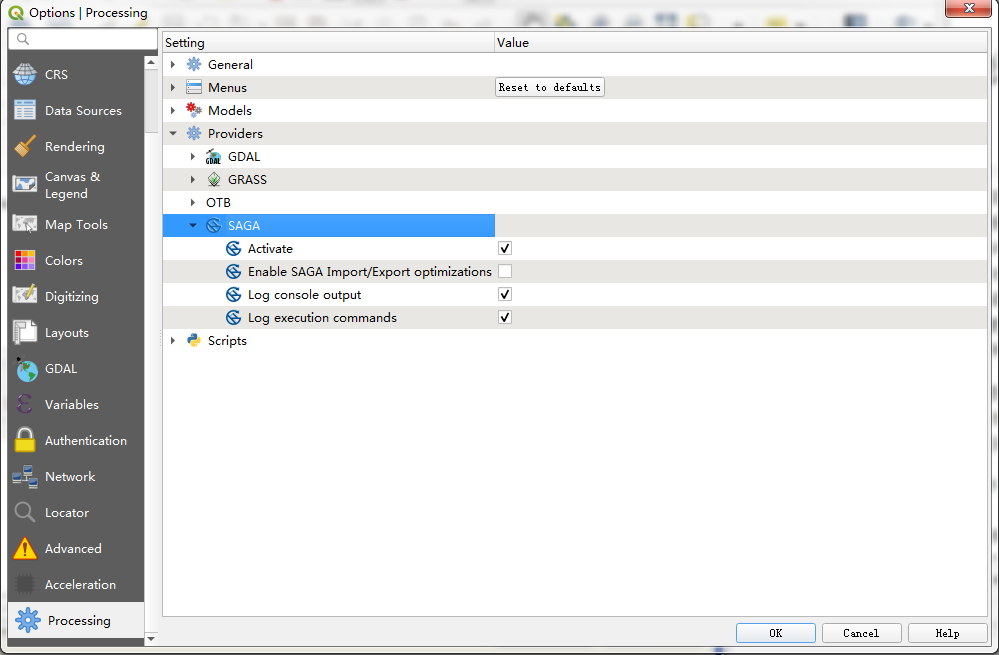The width and height of the screenshot is (999, 655).
Task: Click the Map Tools icon
Action: click(x=25, y=224)
